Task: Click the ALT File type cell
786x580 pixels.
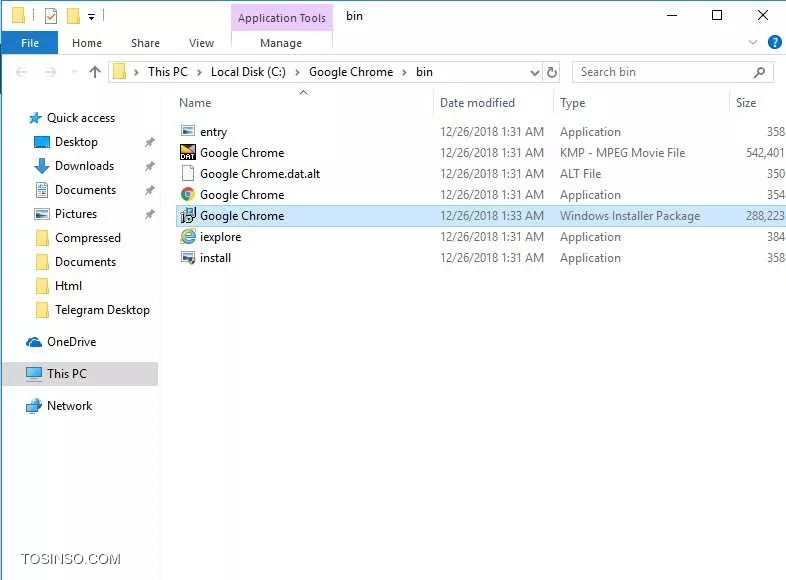Action: click(580, 174)
